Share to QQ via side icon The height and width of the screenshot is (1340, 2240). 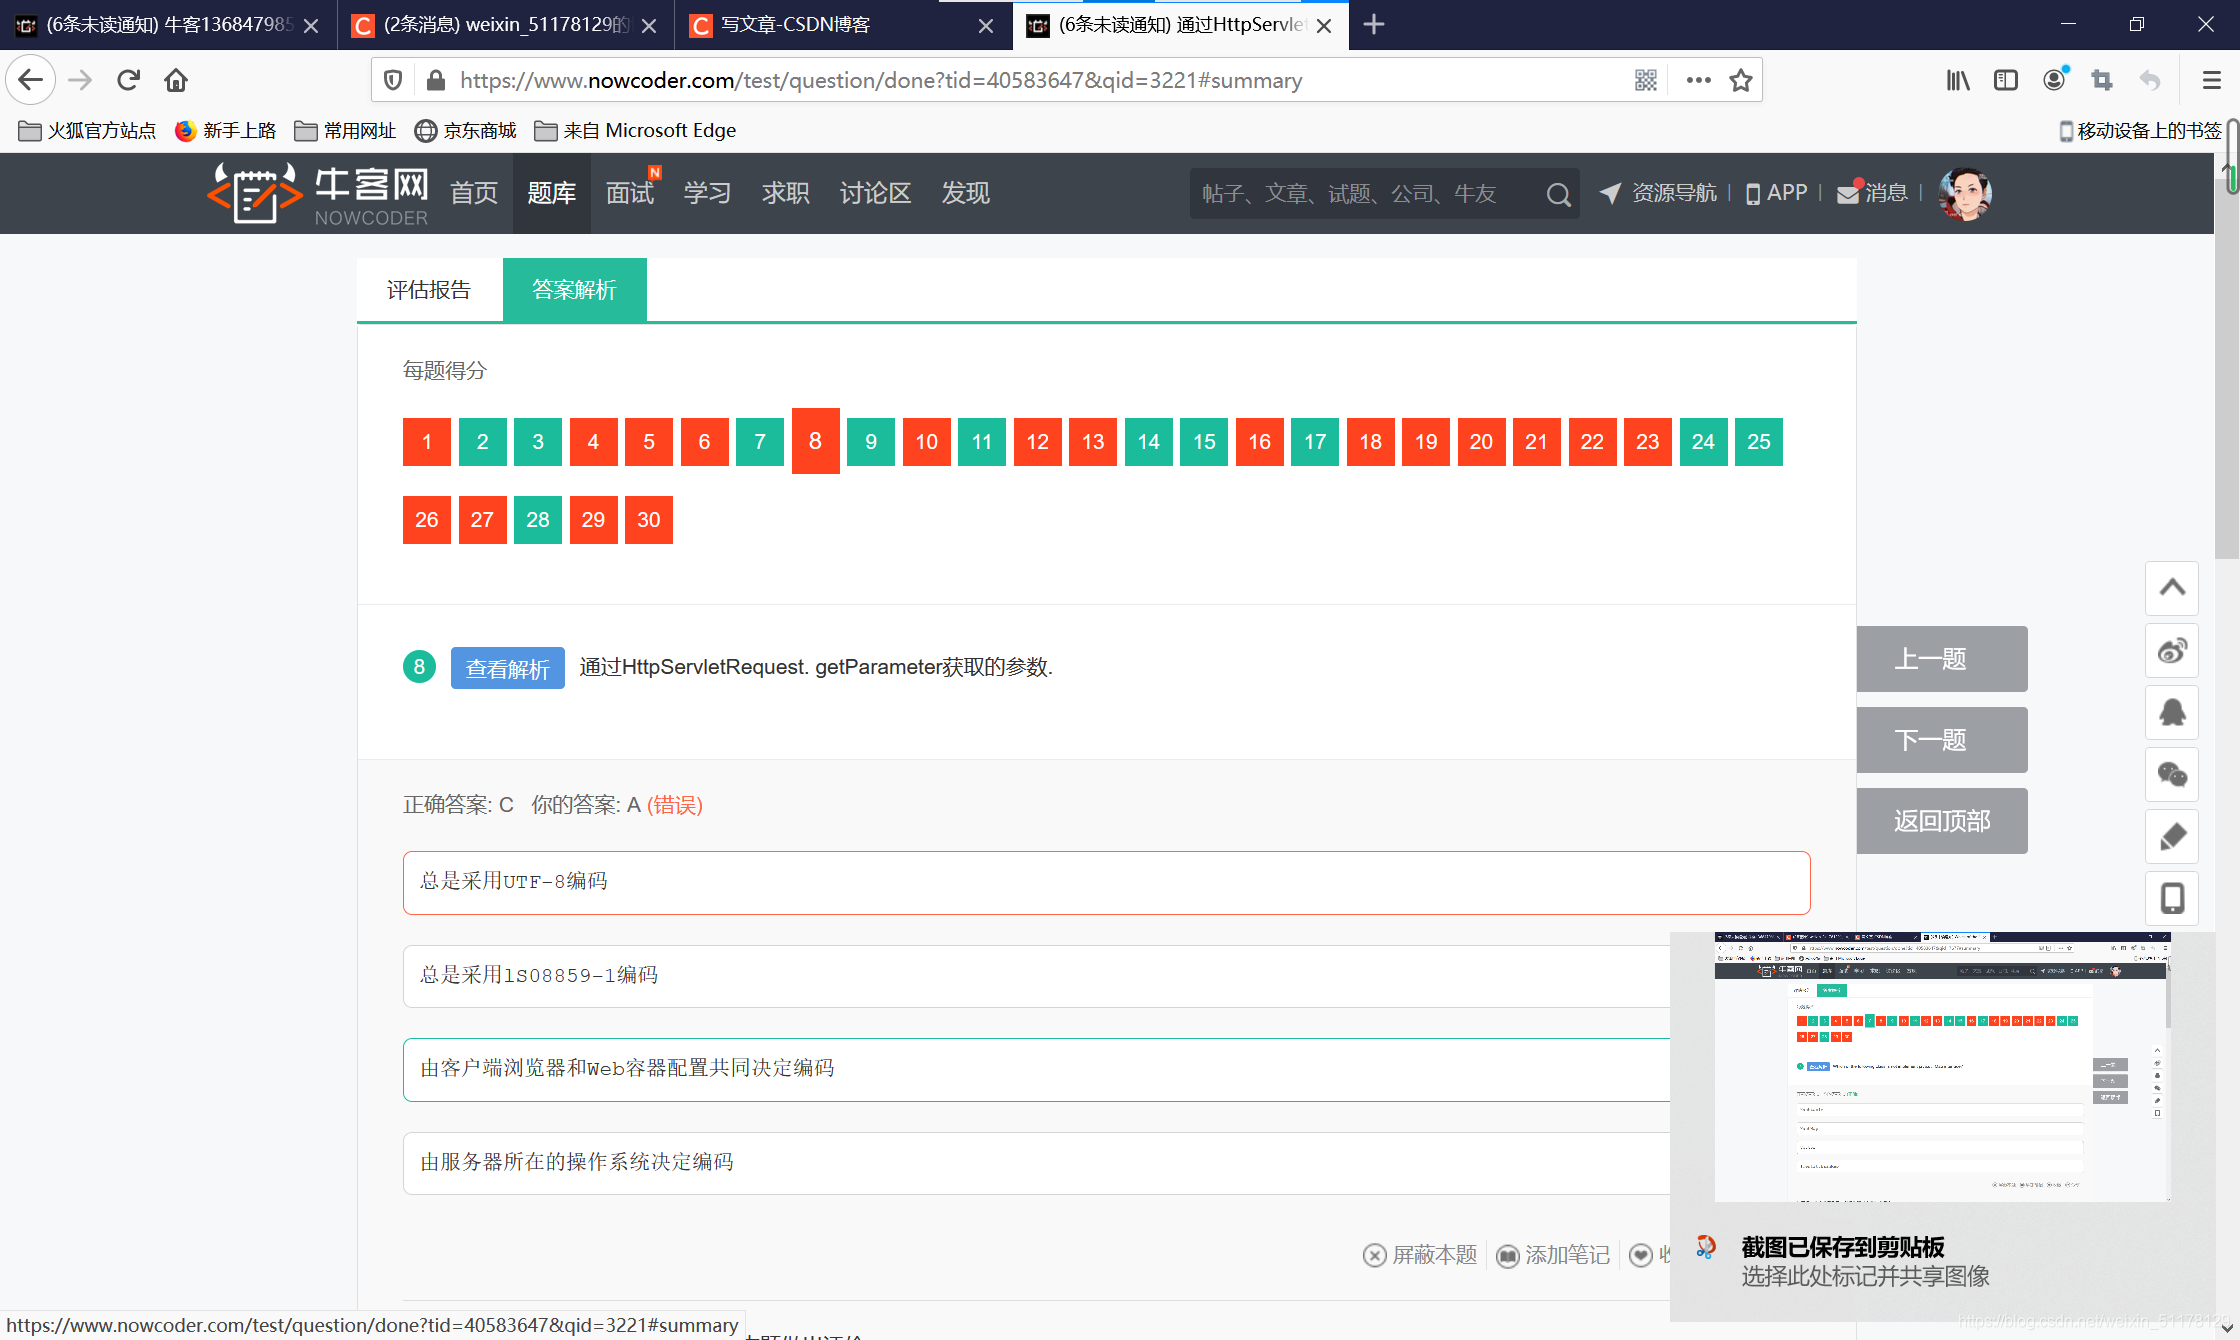pos(2172,713)
